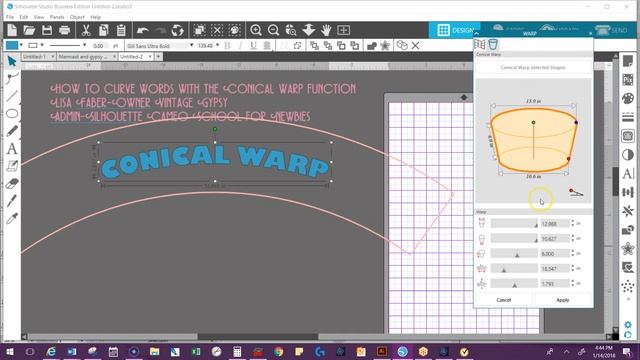Open the Gill Sans Ultra Bold font dropdown
This screenshot has height=360, width=640.
191,45
